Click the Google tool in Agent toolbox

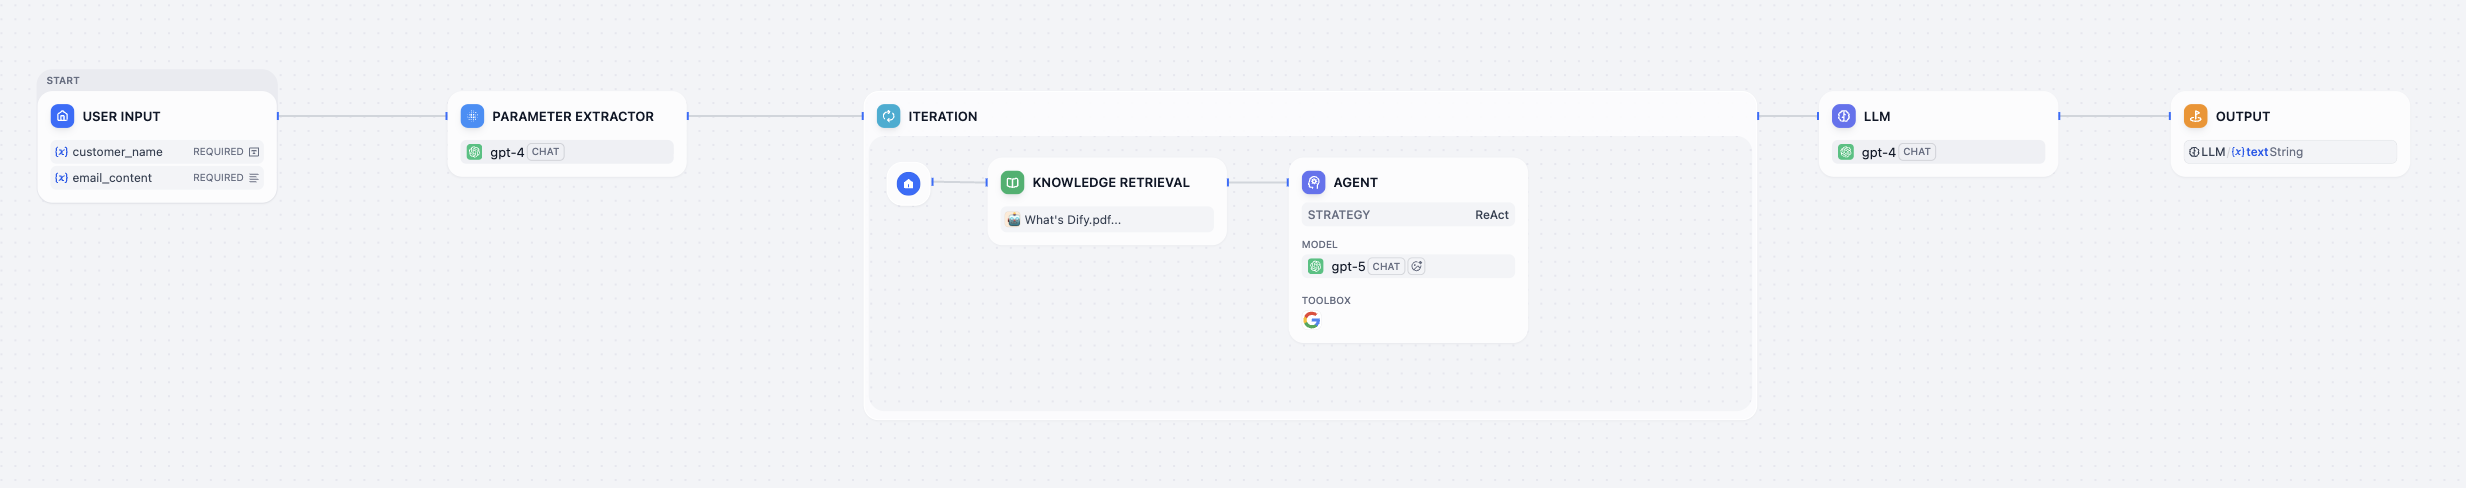pos(1311,320)
